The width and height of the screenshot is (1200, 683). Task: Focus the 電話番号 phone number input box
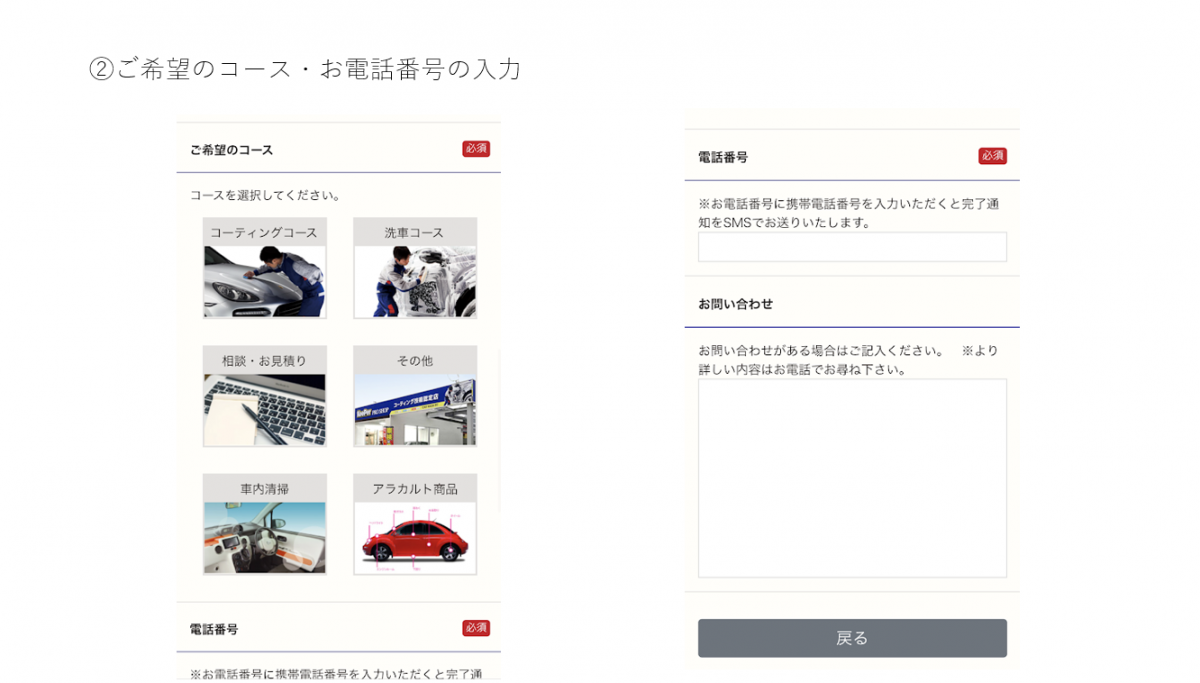[852, 247]
